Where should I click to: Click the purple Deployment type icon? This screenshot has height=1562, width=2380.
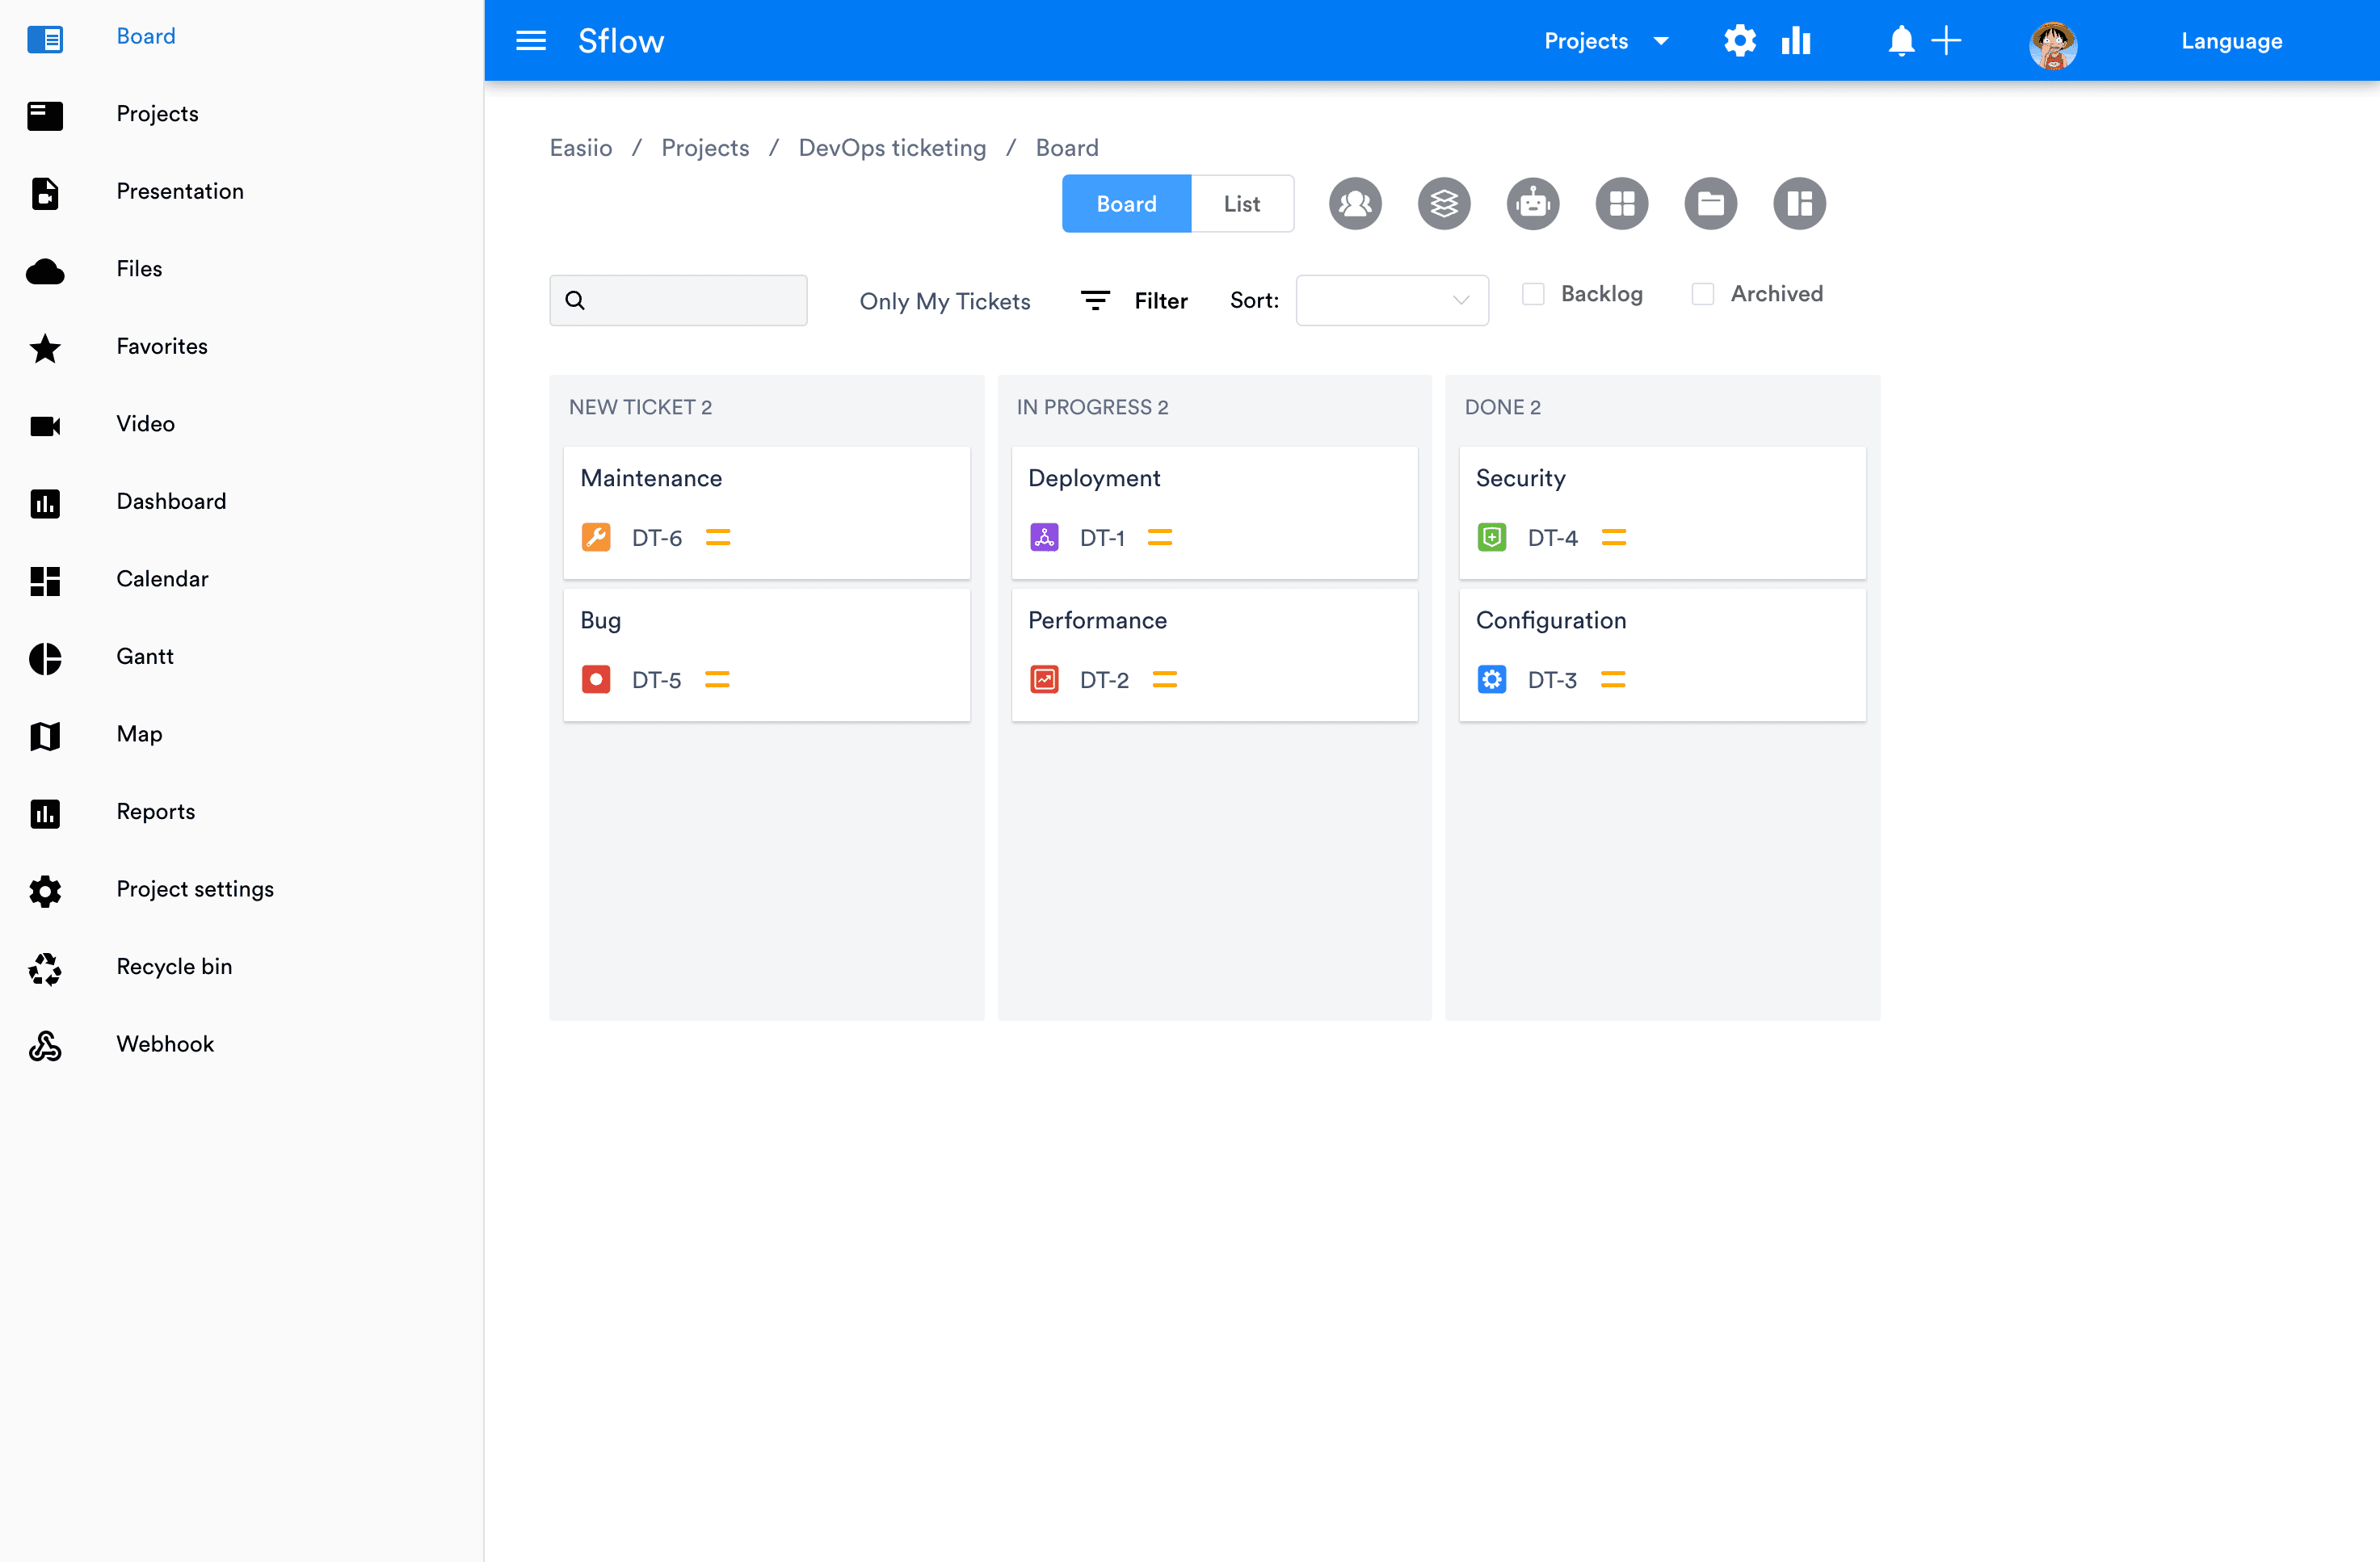pyautogui.click(x=1044, y=537)
